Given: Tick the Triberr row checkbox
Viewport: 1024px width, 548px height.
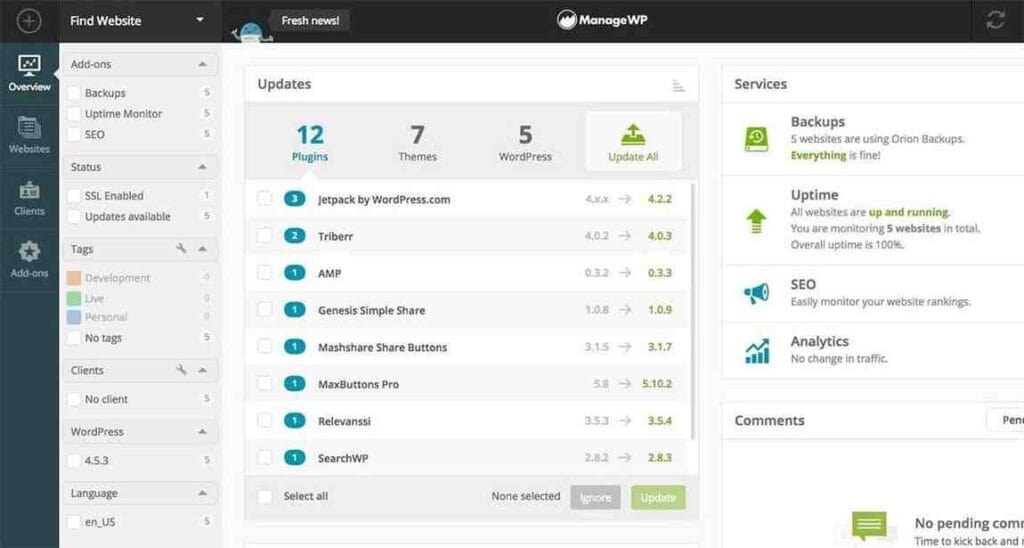Looking at the screenshot, I should coord(264,236).
